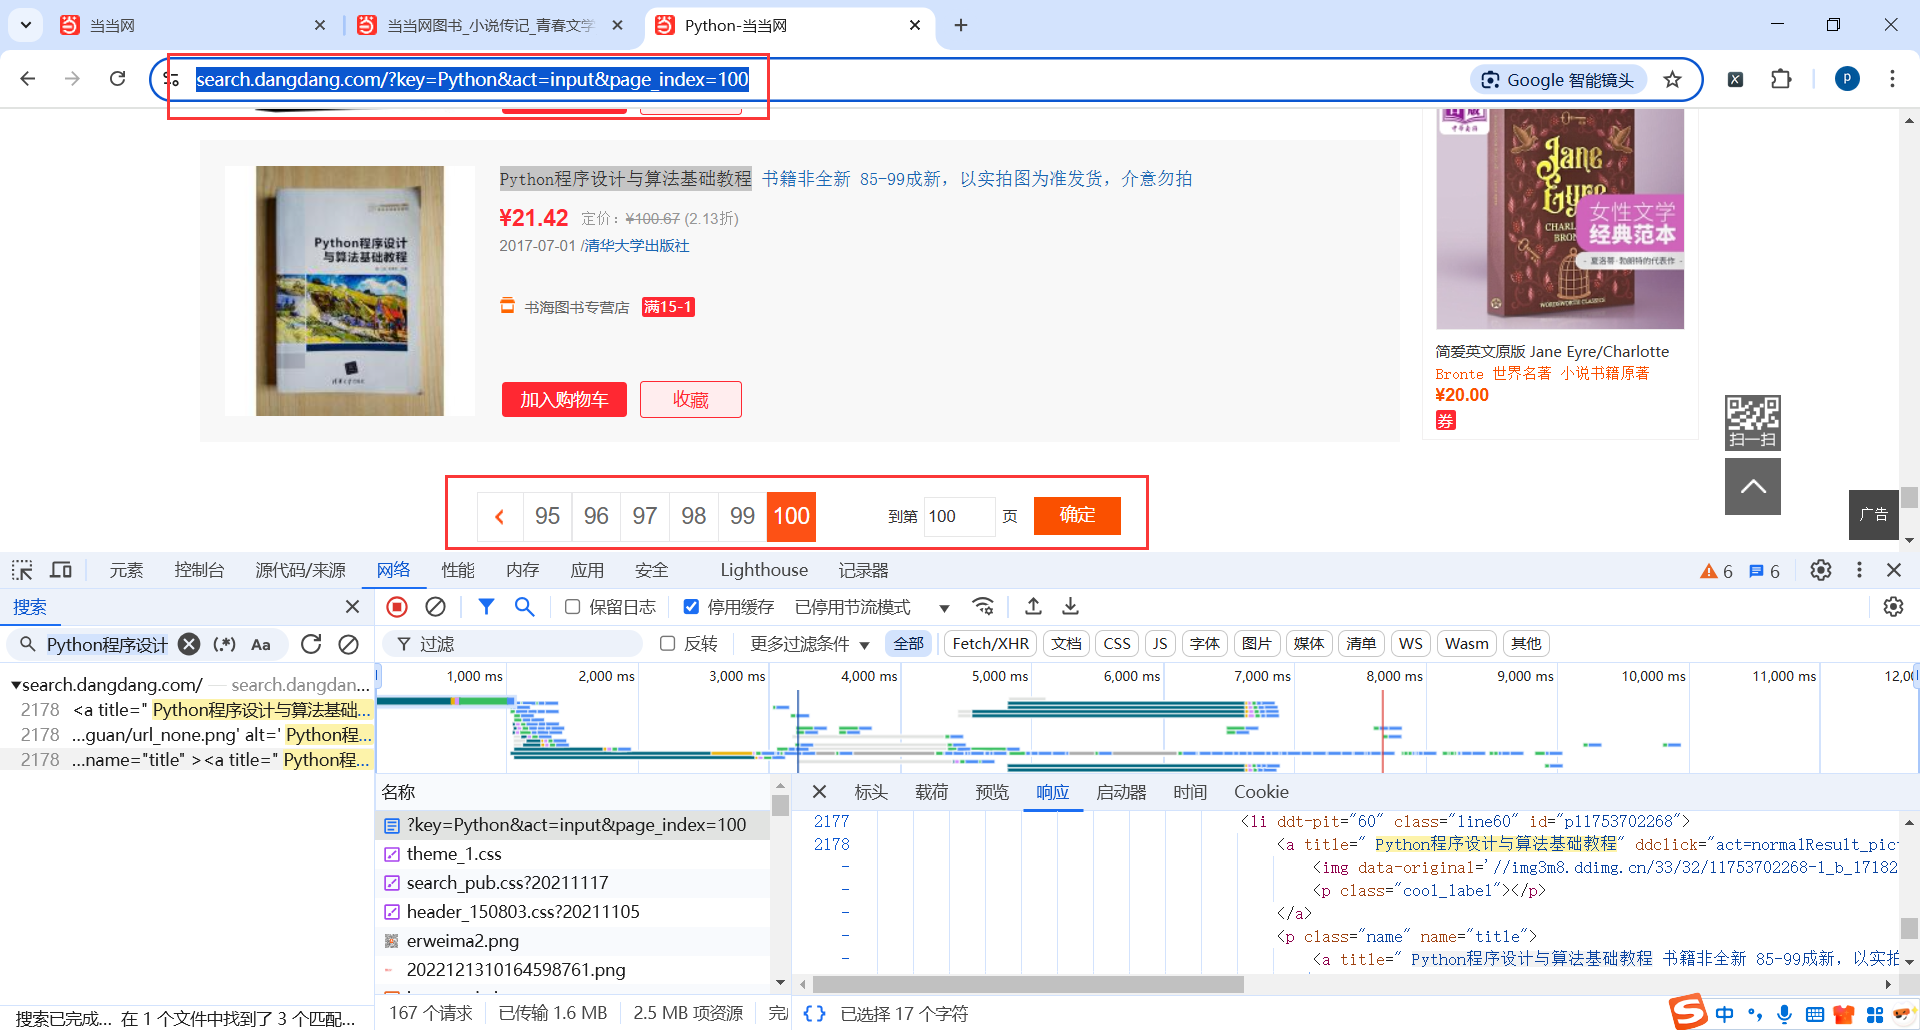Click the back-to-top arrow on page
This screenshot has height=1030, width=1920.
click(1753, 486)
